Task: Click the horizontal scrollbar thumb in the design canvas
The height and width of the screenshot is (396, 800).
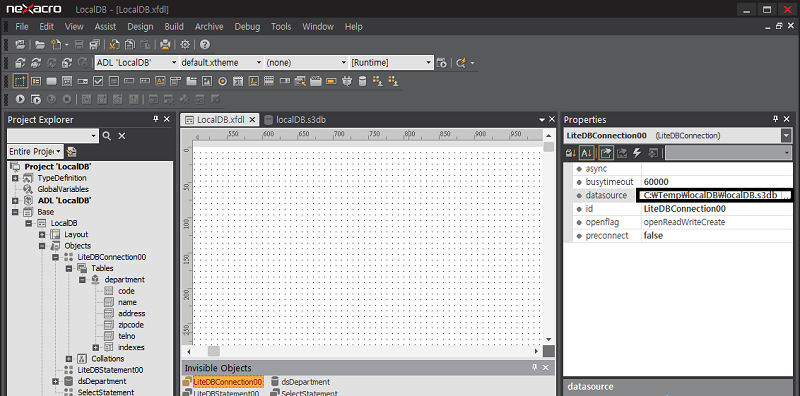Action: coord(214,351)
